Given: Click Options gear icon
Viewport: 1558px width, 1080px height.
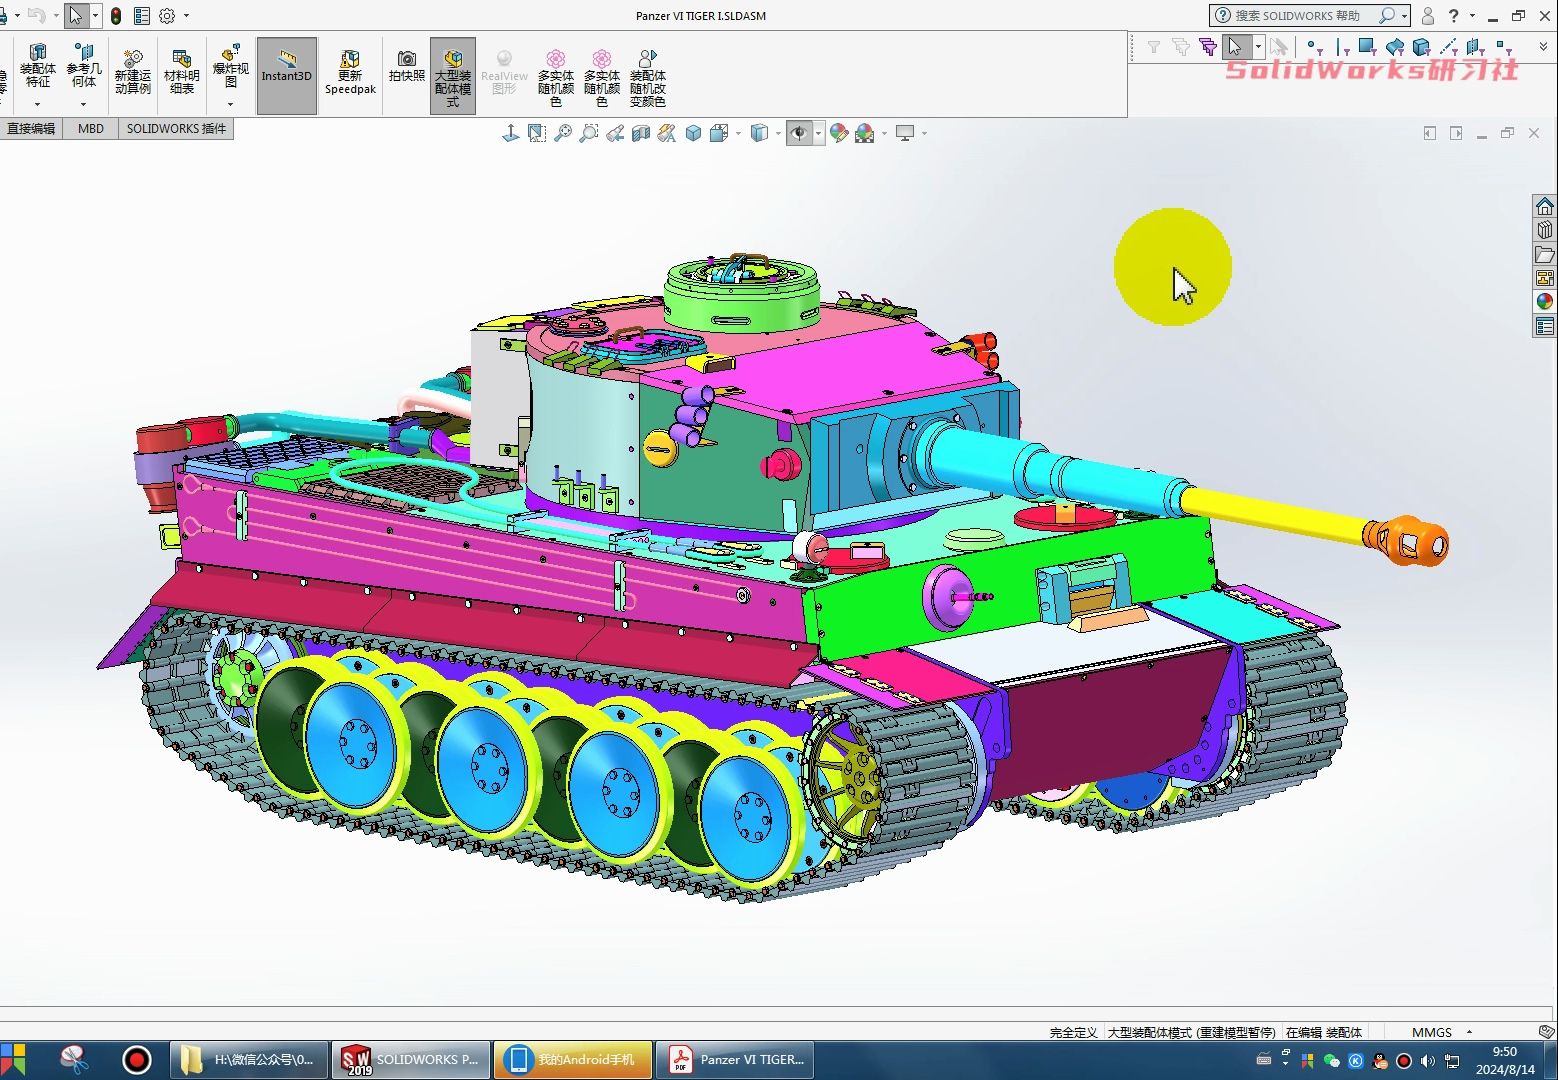Looking at the screenshot, I should (167, 16).
